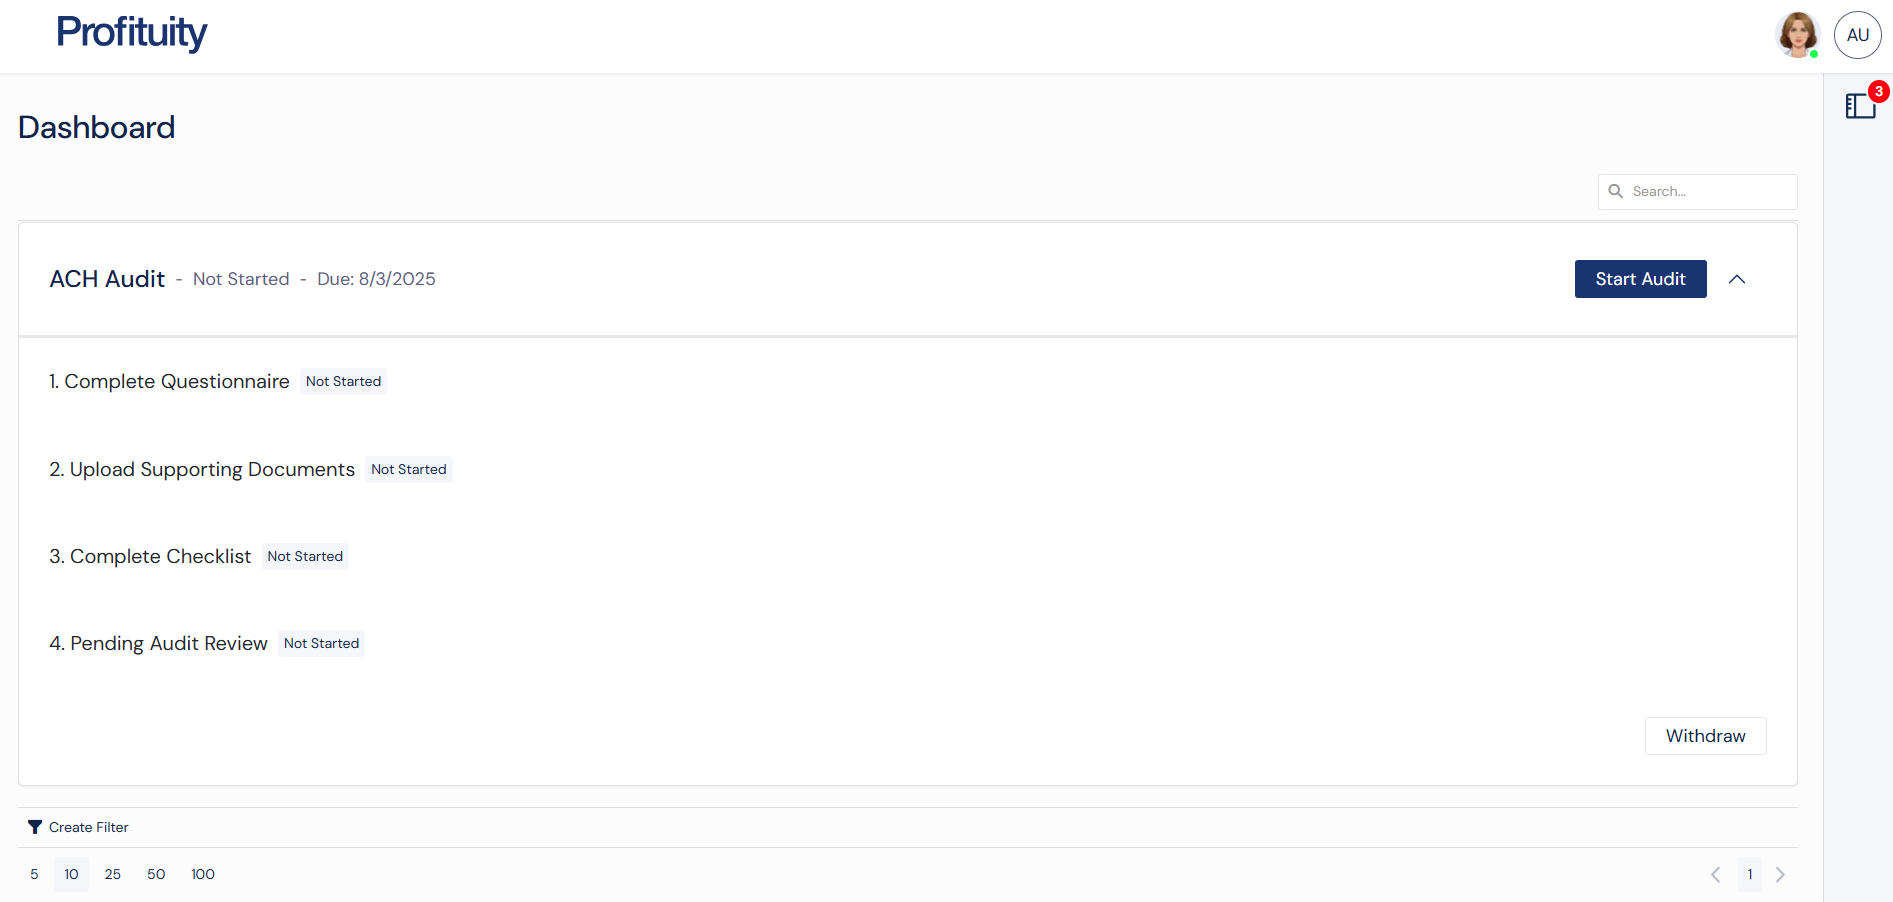The height and width of the screenshot is (902, 1893).
Task: Select page size 100
Action: tap(202, 874)
